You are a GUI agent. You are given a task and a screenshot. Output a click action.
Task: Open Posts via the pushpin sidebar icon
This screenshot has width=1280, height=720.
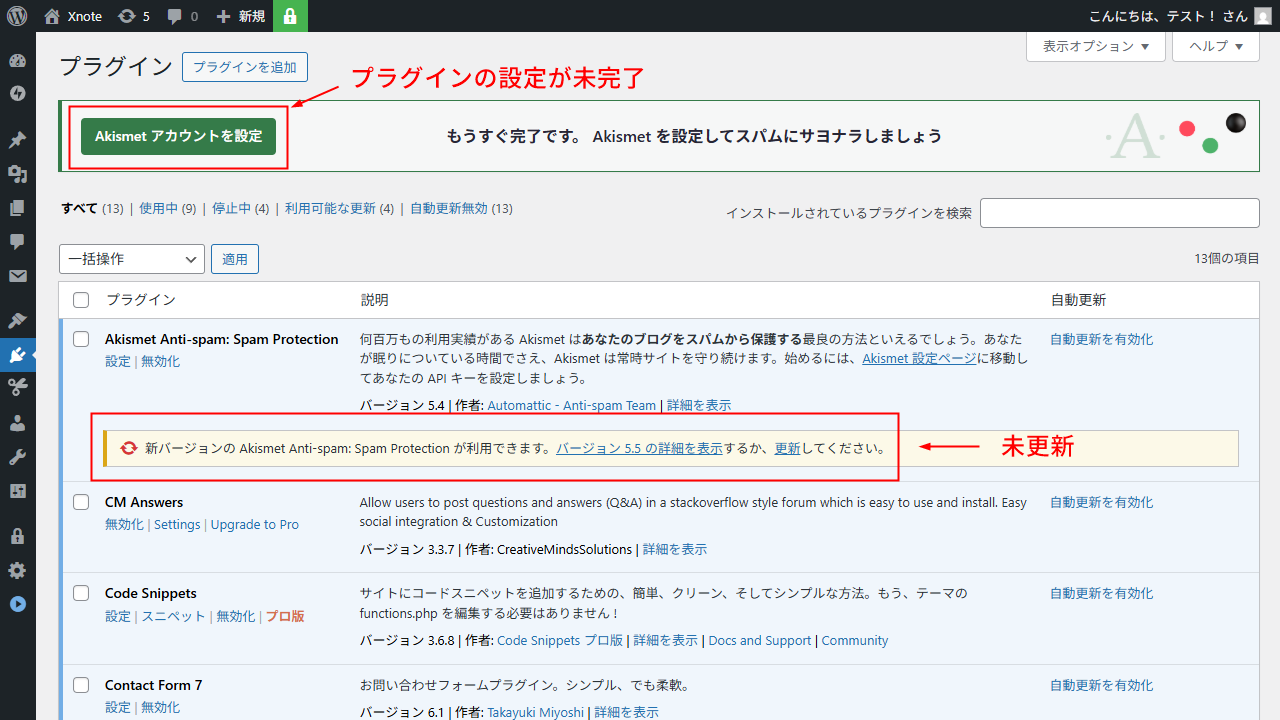[17, 140]
